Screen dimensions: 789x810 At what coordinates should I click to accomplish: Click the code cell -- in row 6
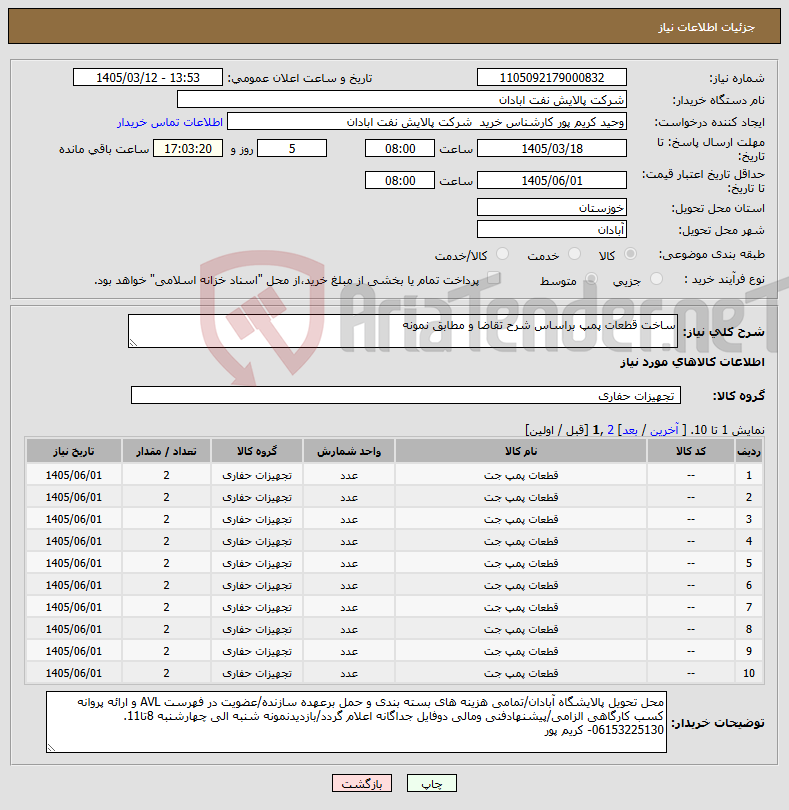pyautogui.click(x=691, y=585)
